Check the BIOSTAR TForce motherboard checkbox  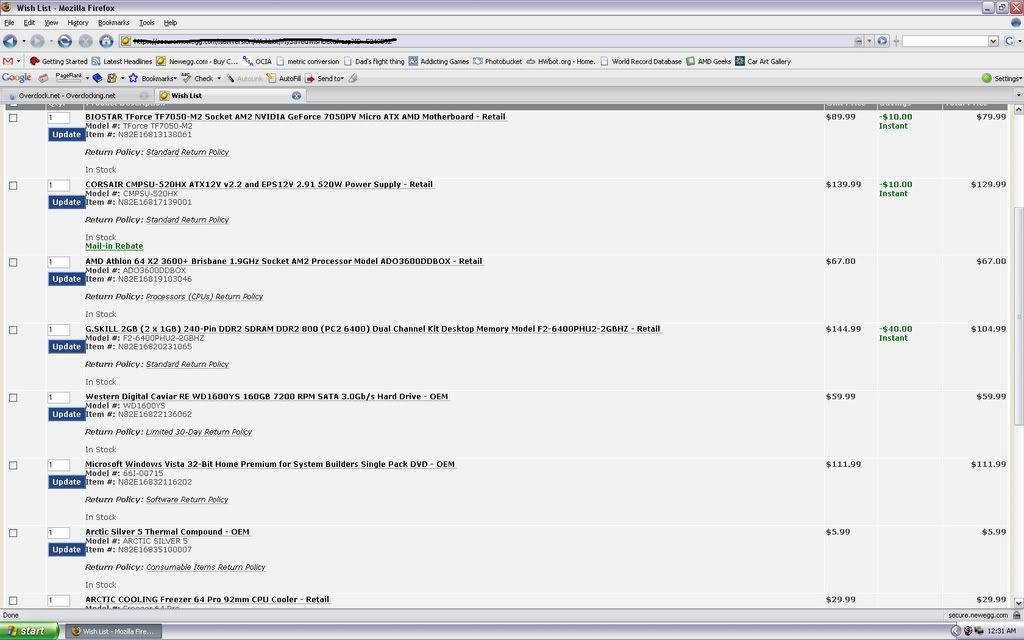(x=13, y=118)
